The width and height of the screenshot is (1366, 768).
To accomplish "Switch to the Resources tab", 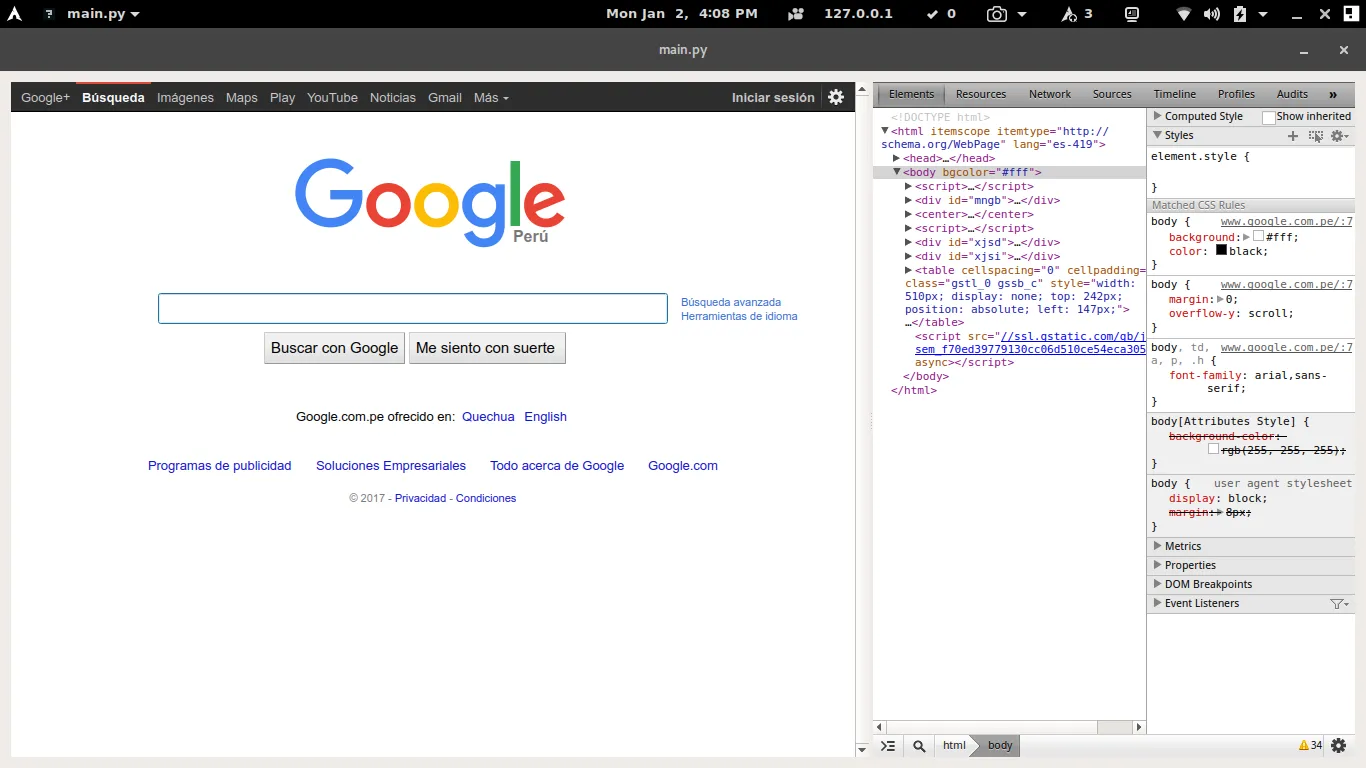I will [981, 94].
